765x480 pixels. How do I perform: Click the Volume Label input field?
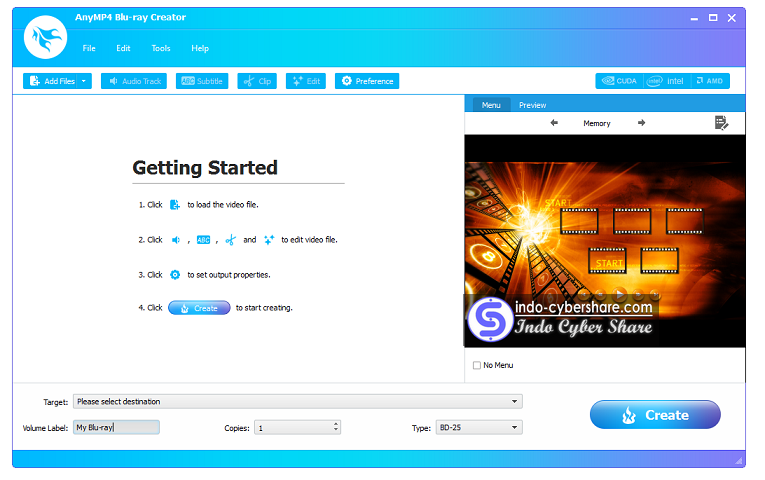coord(116,427)
